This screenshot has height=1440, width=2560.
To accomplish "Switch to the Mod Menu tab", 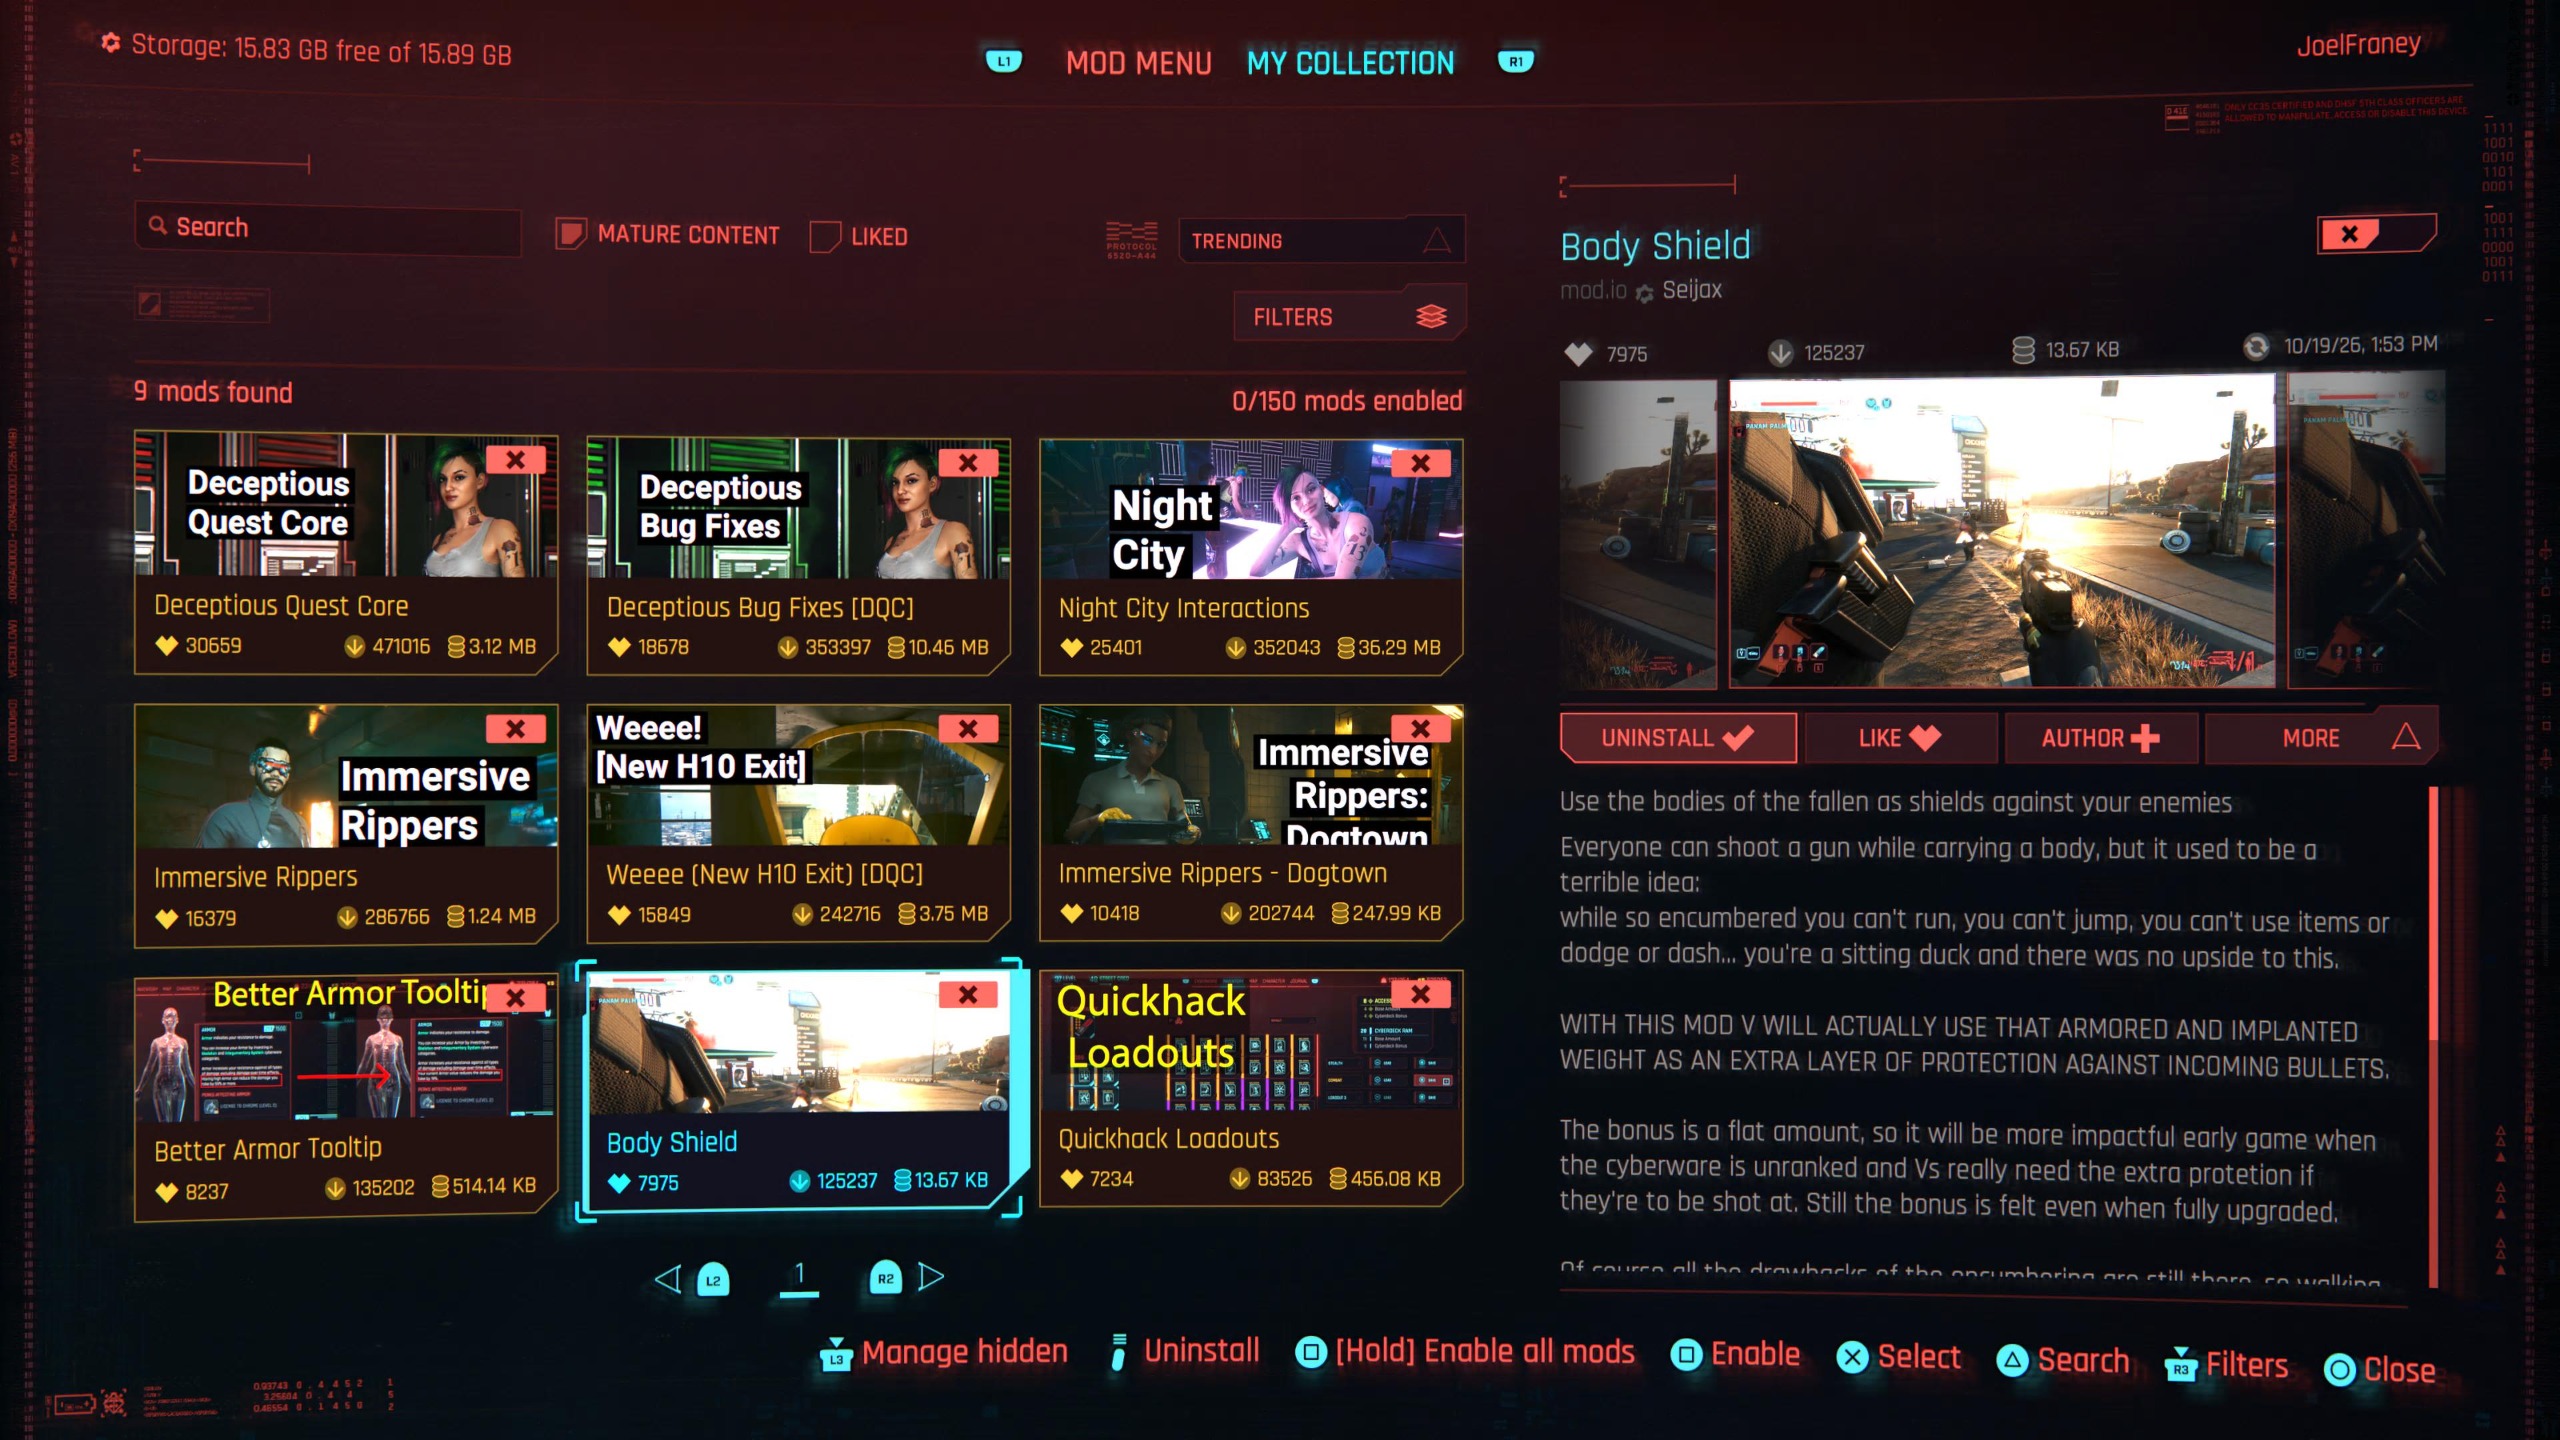I will (1139, 63).
